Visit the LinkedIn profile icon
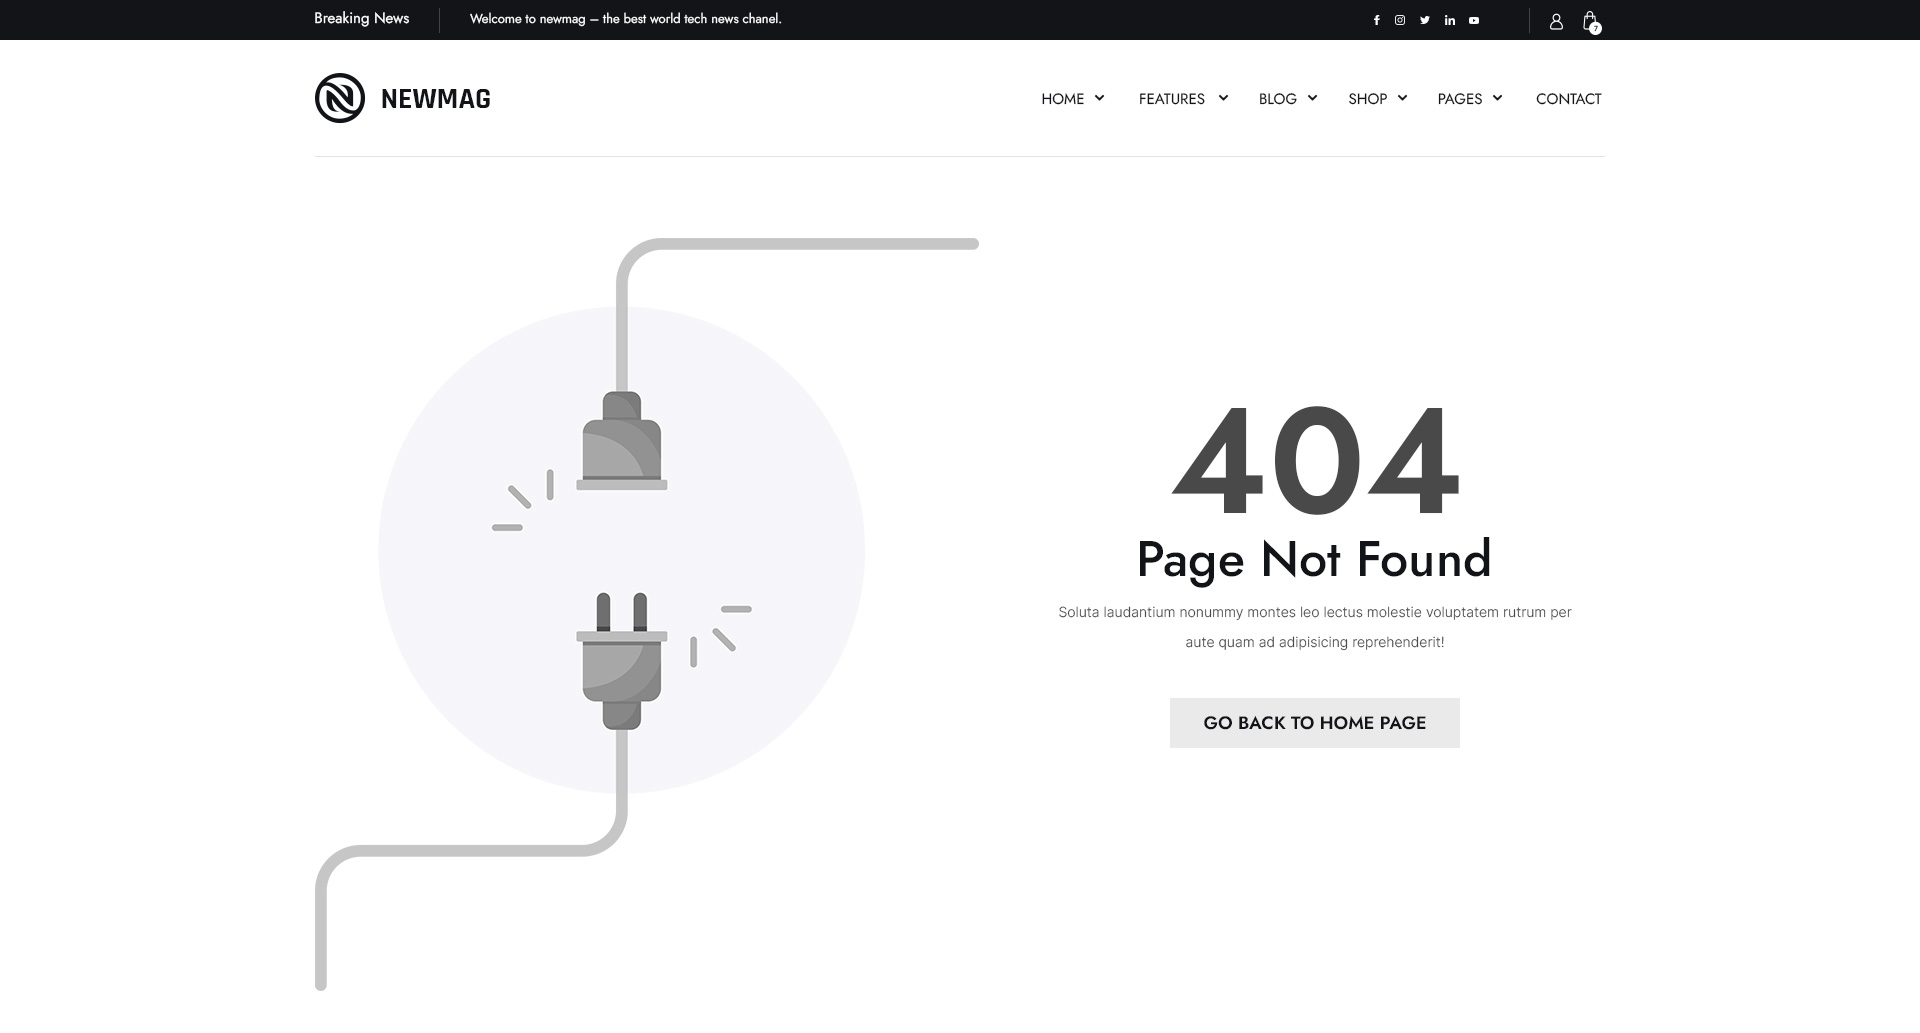This screenshot has width=1920, height=1033. 1450,20
